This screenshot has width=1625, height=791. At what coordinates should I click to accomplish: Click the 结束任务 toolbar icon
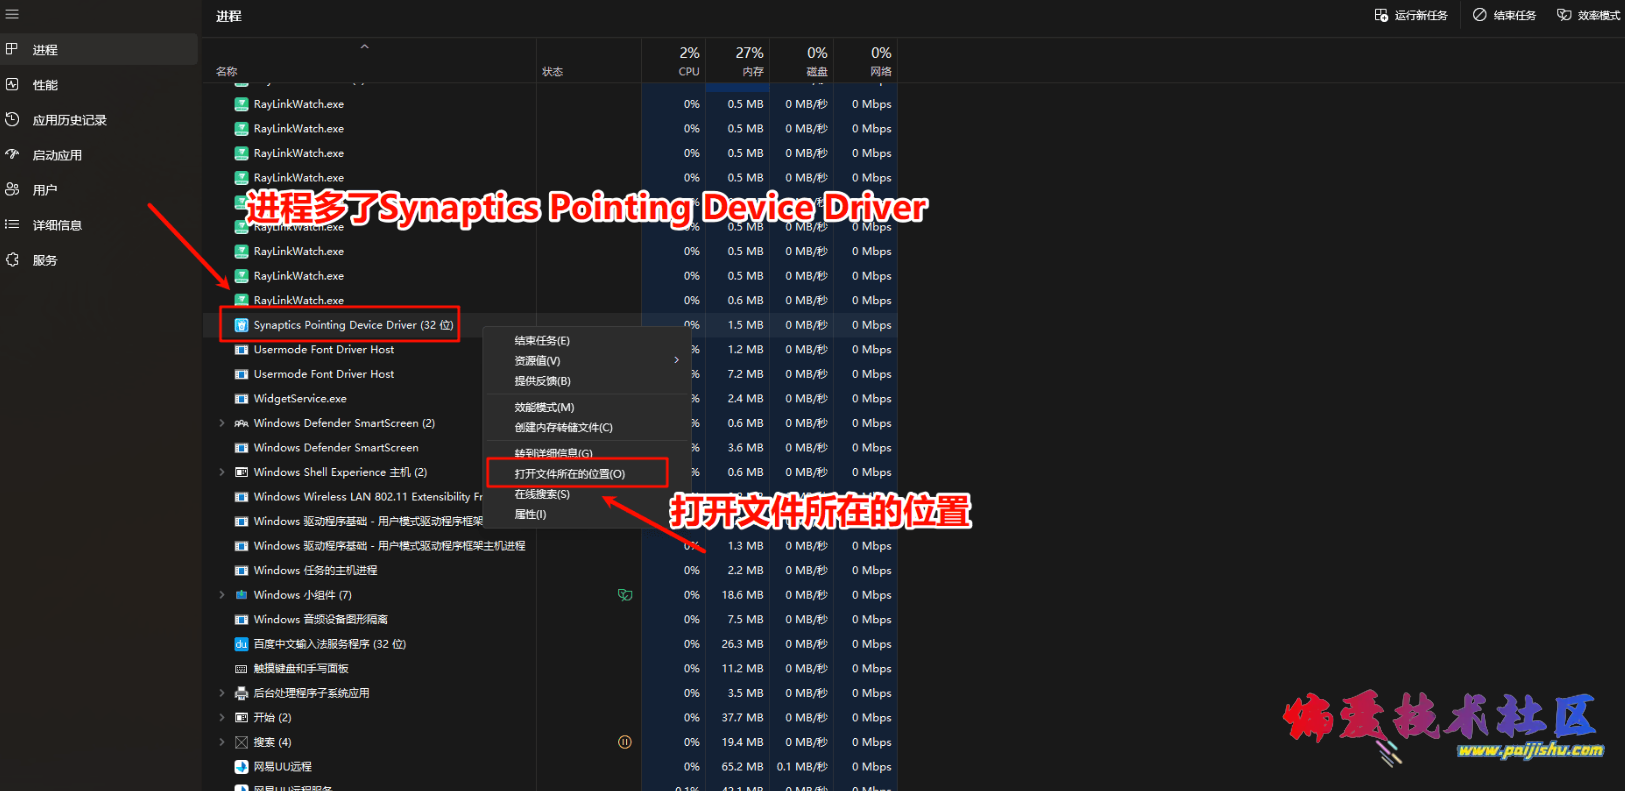[x=1480, y=15]
